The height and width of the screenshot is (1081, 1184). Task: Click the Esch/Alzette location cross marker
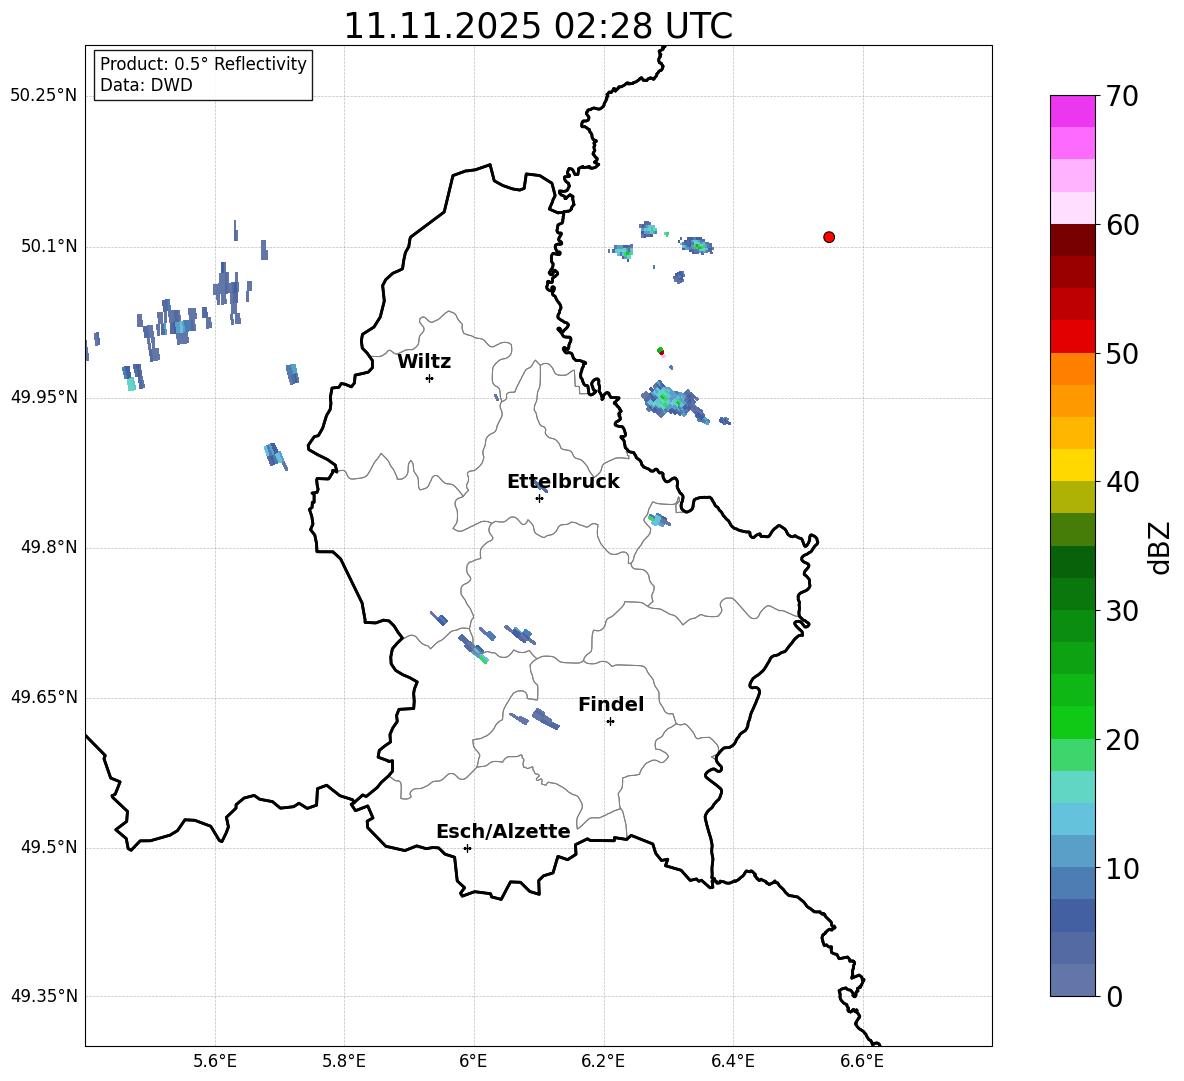coord(467,848)
